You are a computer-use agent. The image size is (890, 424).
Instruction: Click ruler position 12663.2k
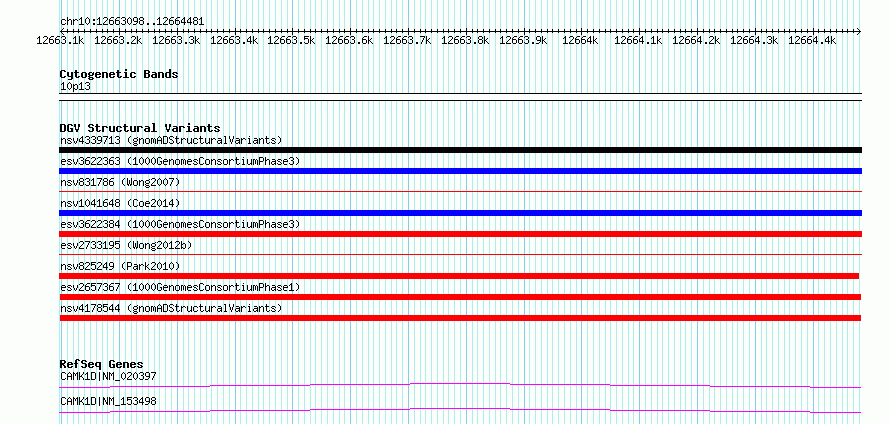tap(118, 40)
